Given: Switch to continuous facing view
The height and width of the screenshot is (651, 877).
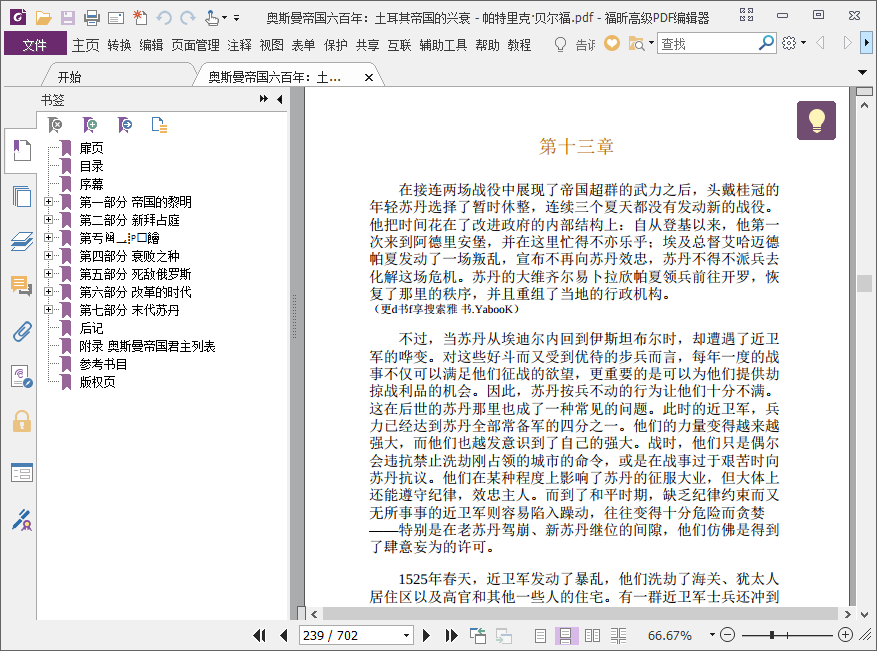Looking at the screenshot, I should [x=618, y=635].
